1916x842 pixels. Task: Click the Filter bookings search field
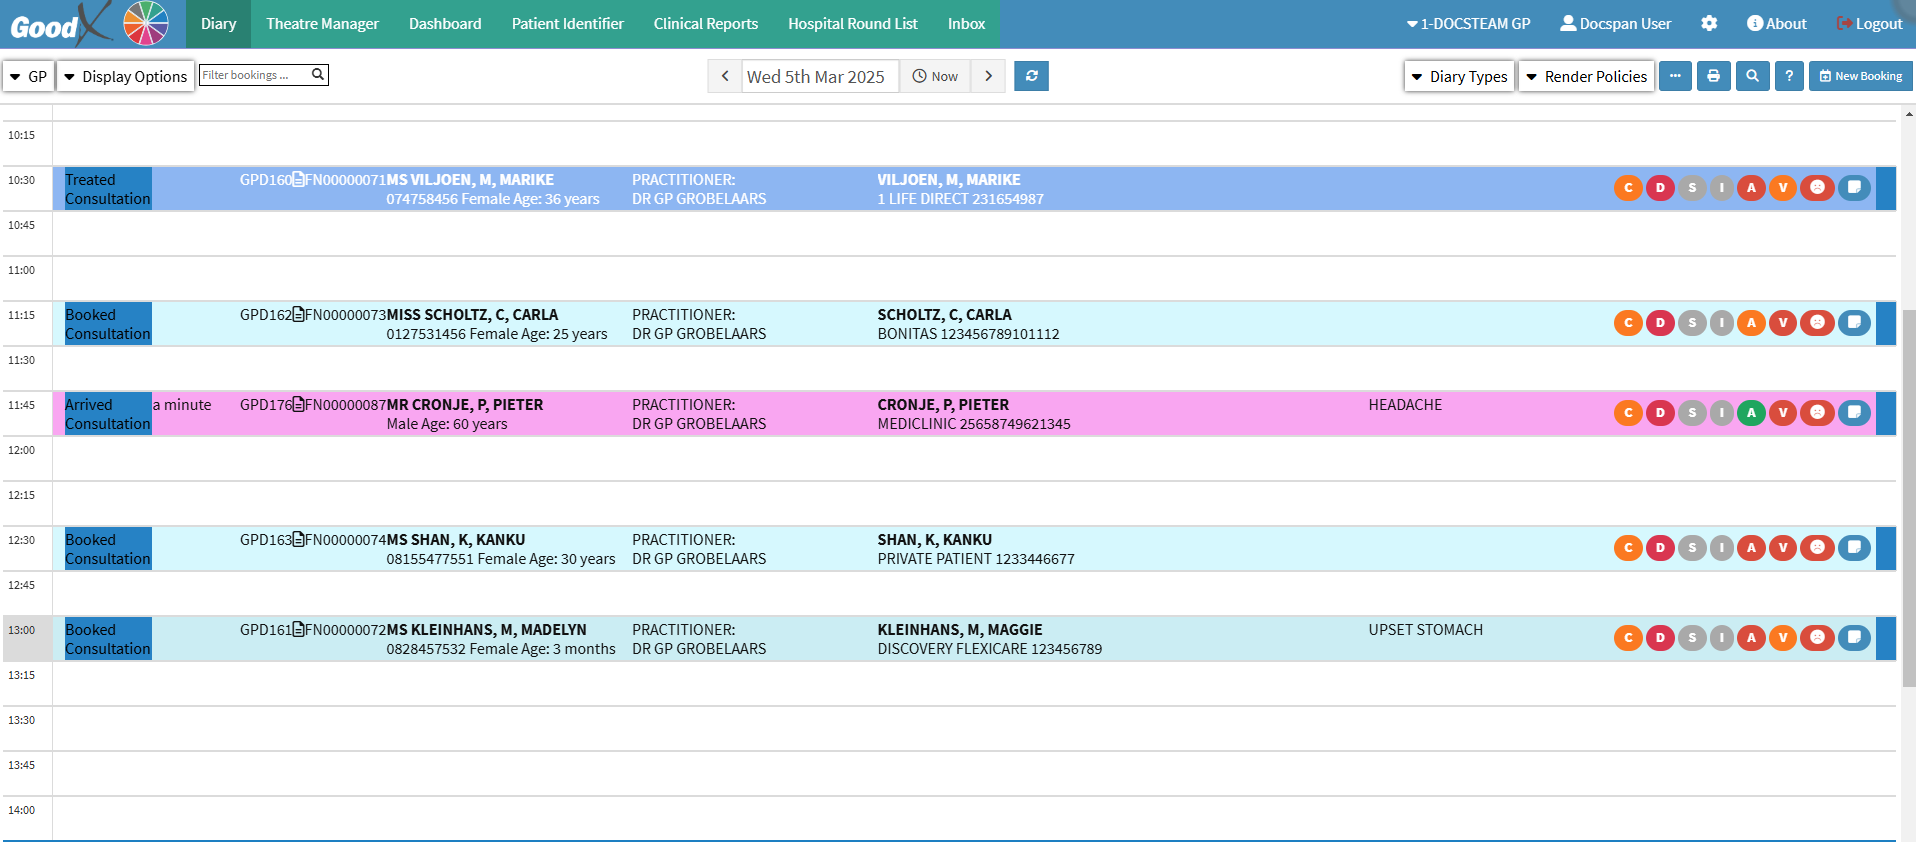click(255, 75)
